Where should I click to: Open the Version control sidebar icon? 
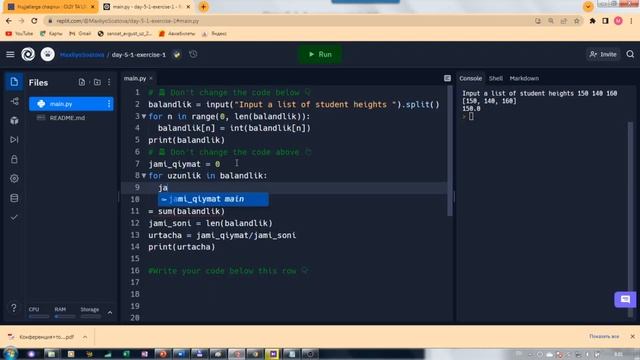[x=14, y=101]
